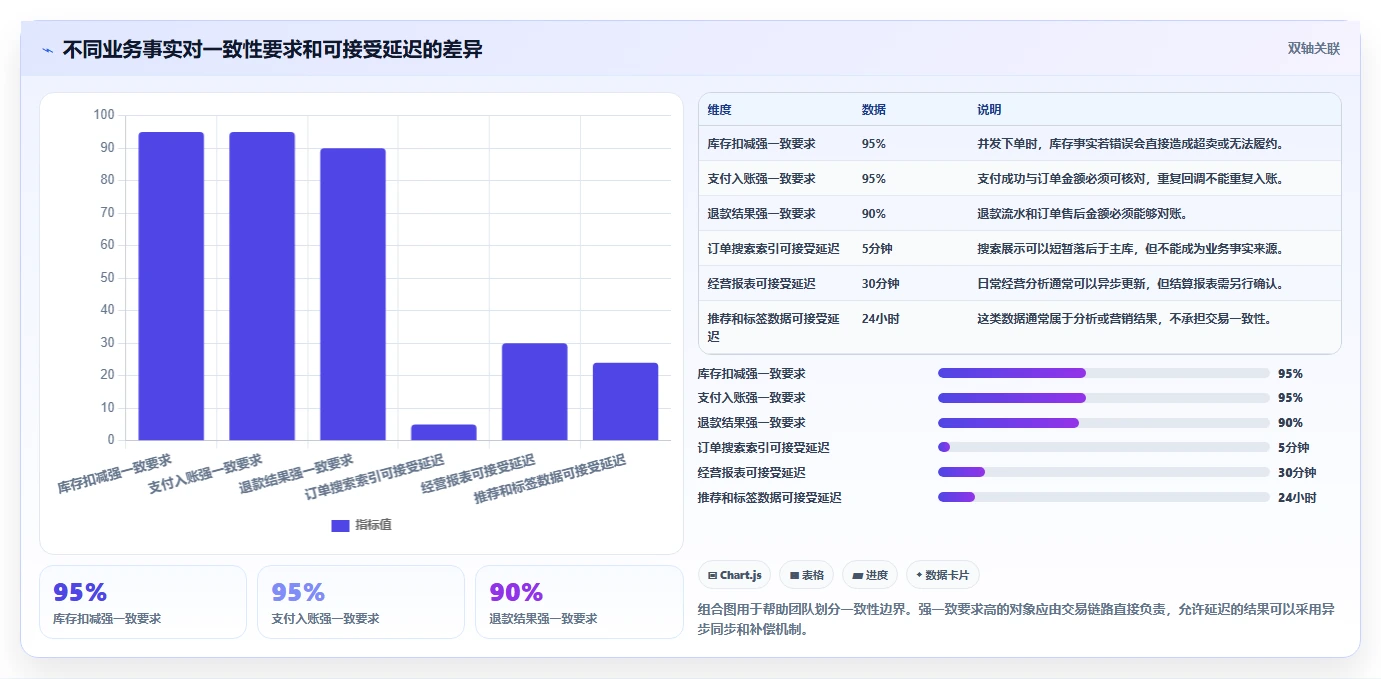Click the 支付入账强一致要求 bar in the chart
The height and width of the screenshot is (679, 1381).
(262, 286)
